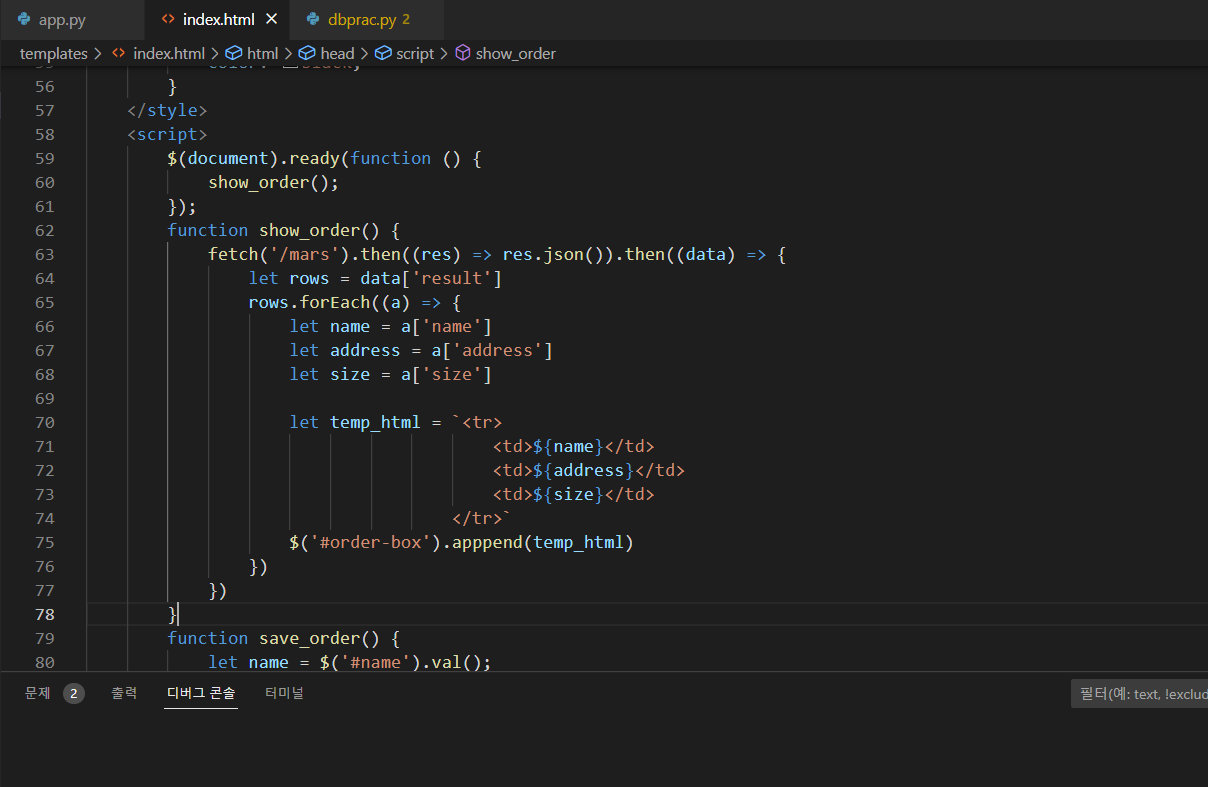
Task: Open the dbprac.py tab
Action: (x=361, y=19)
